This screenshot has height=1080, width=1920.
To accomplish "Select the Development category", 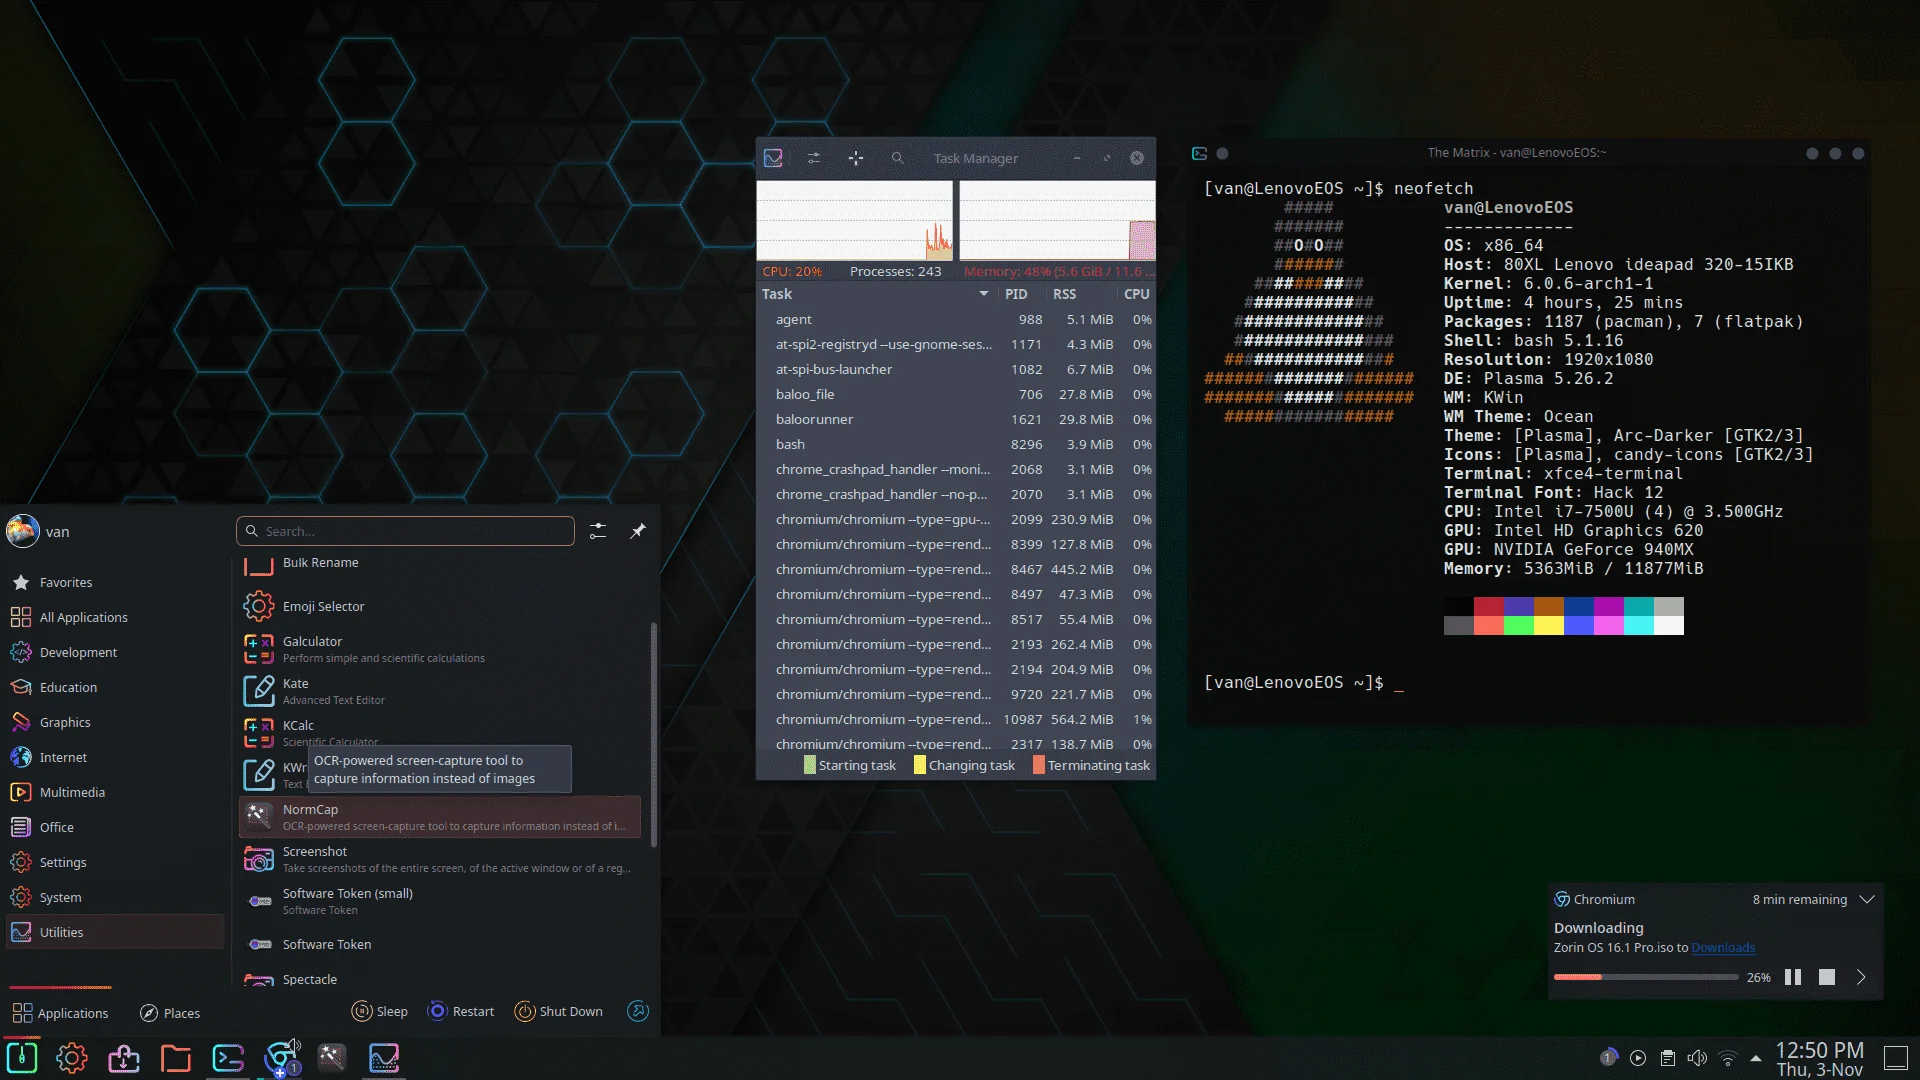I will pos(115,652).
